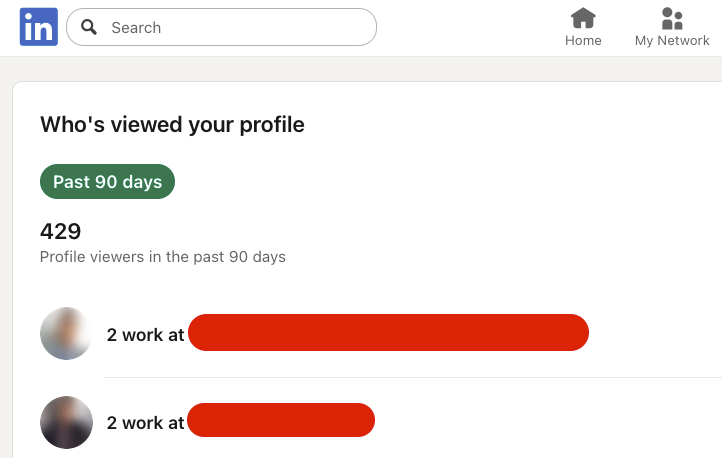Click the shorter redacted company name

(281, 421)
